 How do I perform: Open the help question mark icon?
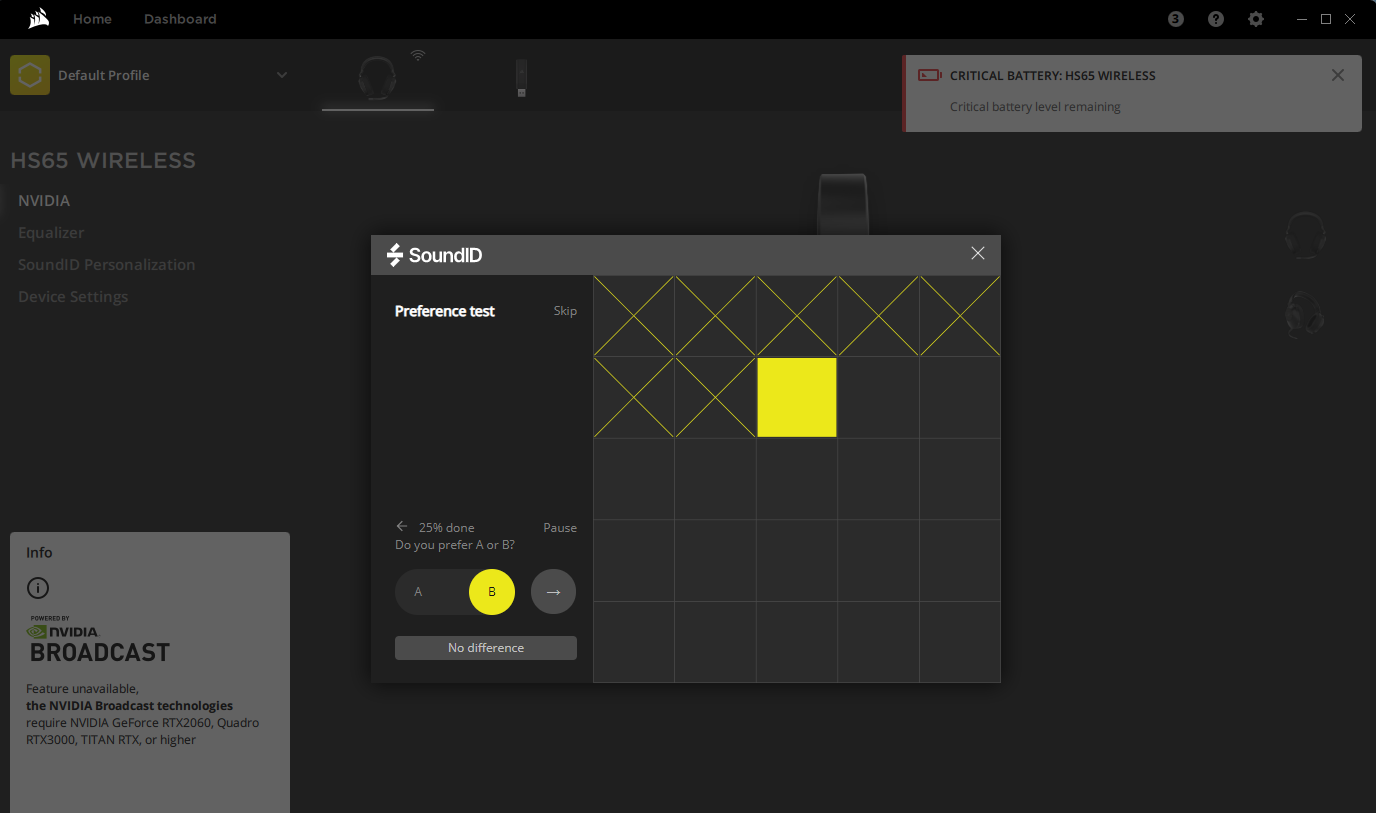click(1216, 19)
